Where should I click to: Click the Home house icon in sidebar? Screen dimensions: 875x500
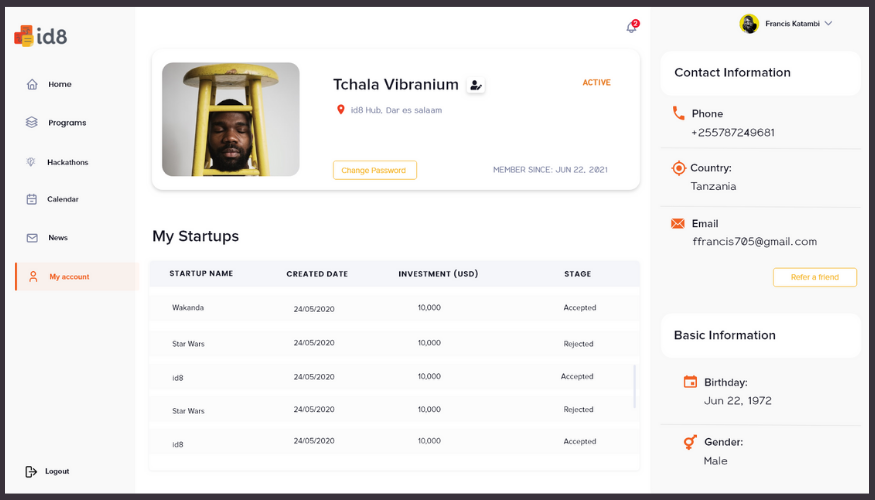pyautogui.click(x=32, y=84)
